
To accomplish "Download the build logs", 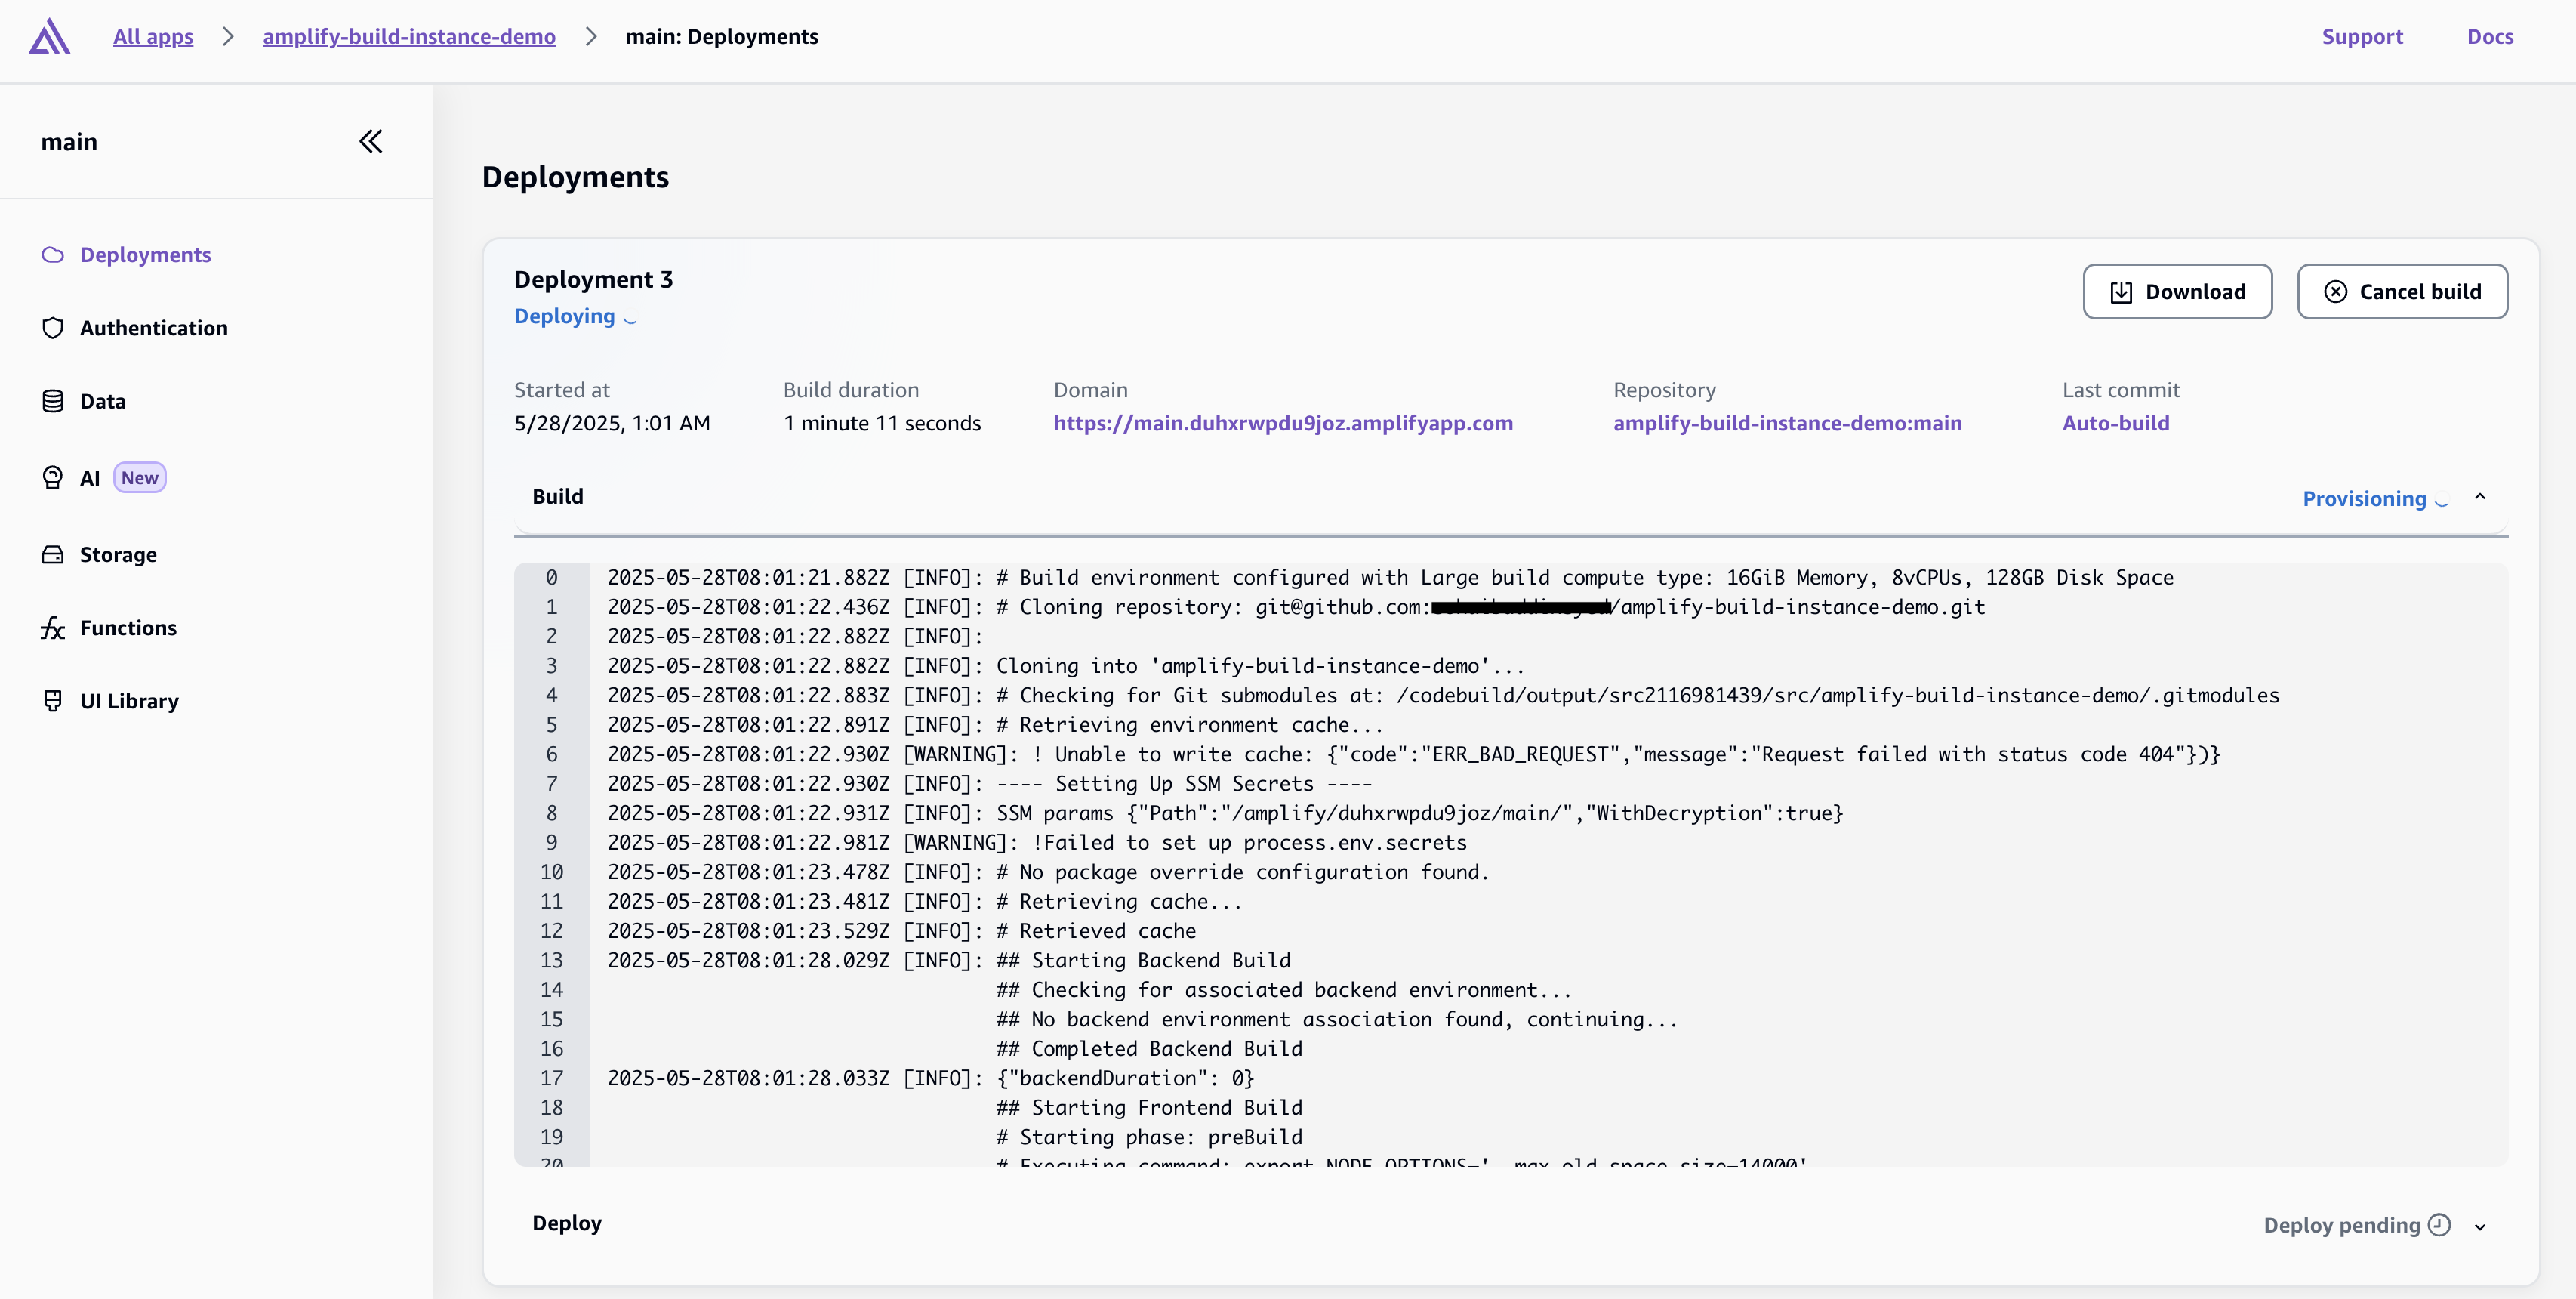I will (x=2177, y=291).
